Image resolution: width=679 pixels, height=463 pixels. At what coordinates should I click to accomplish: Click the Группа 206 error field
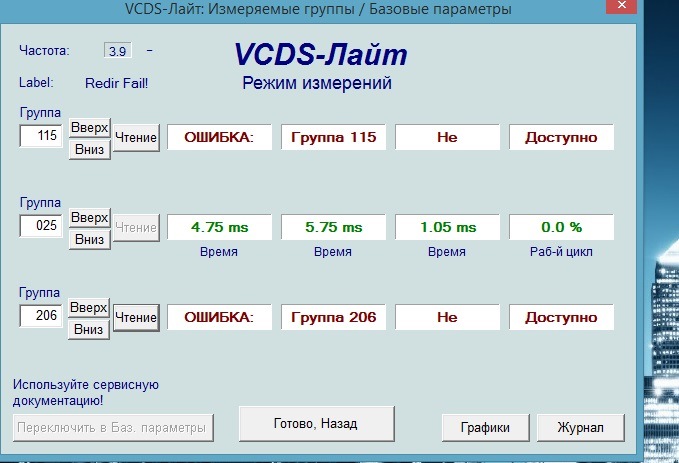333,317
